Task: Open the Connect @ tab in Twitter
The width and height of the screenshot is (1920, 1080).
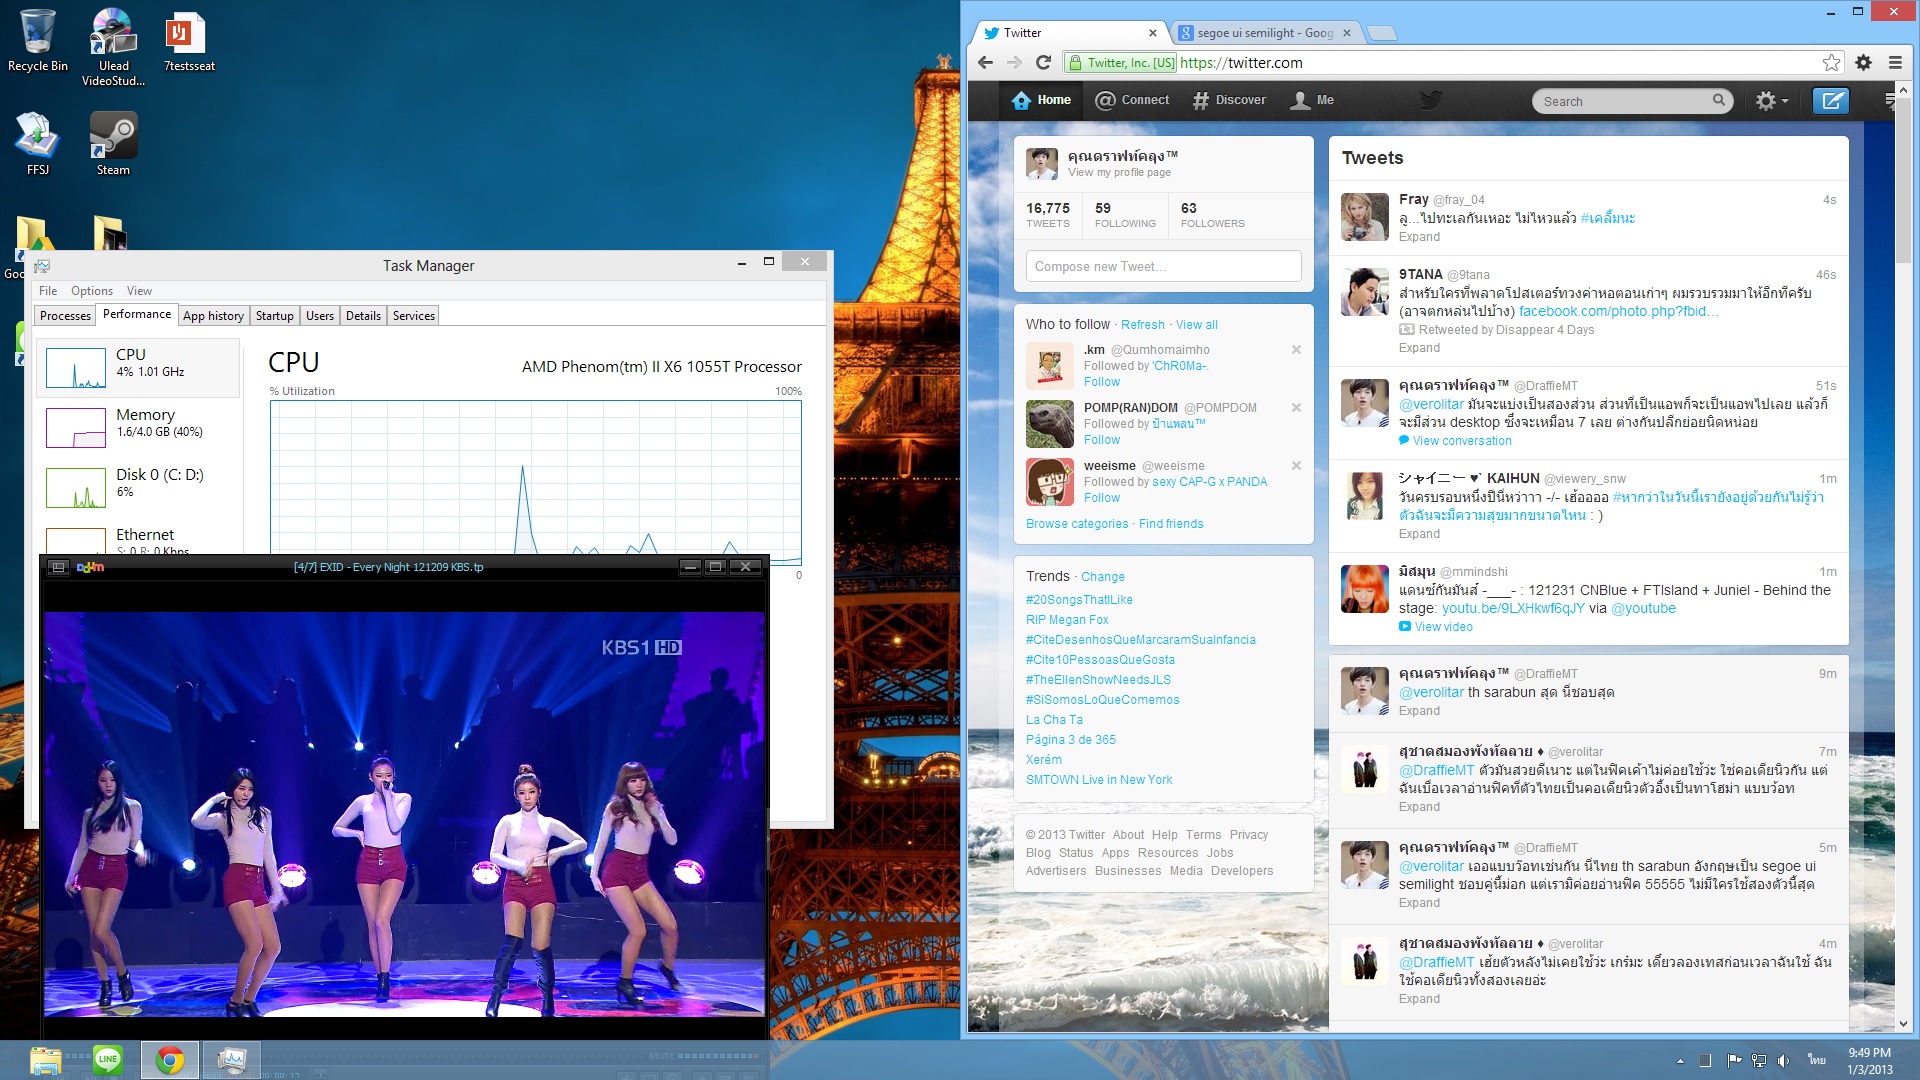Action: tap(1132, 101)
